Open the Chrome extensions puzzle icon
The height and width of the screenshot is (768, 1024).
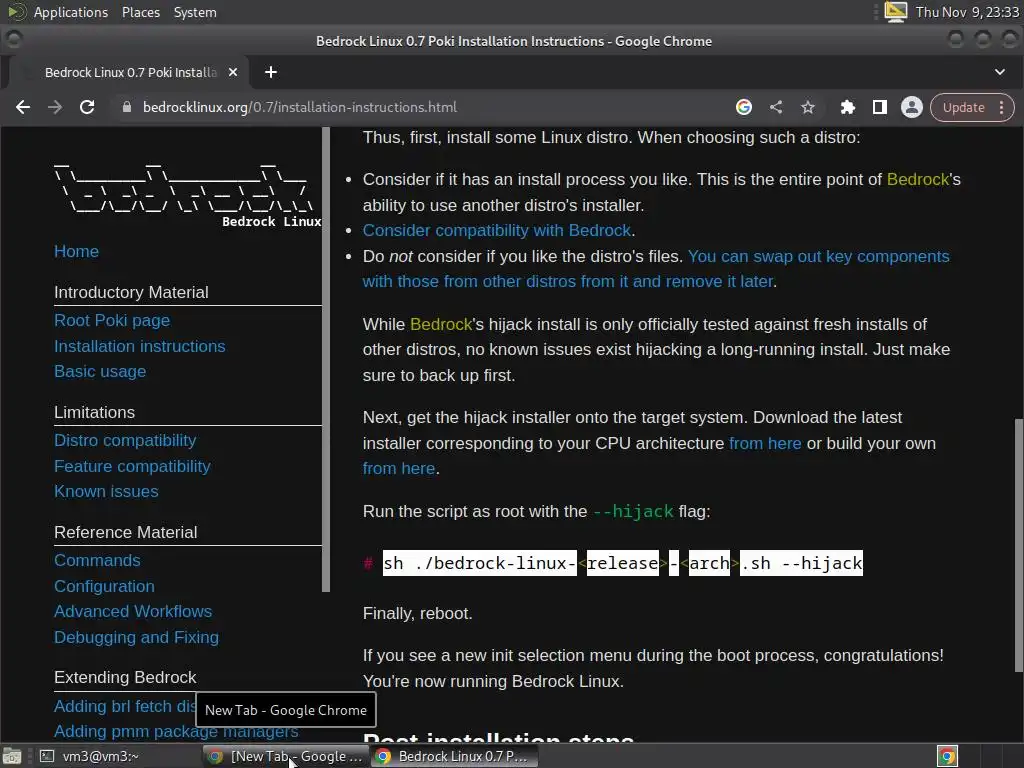point(848,107)
